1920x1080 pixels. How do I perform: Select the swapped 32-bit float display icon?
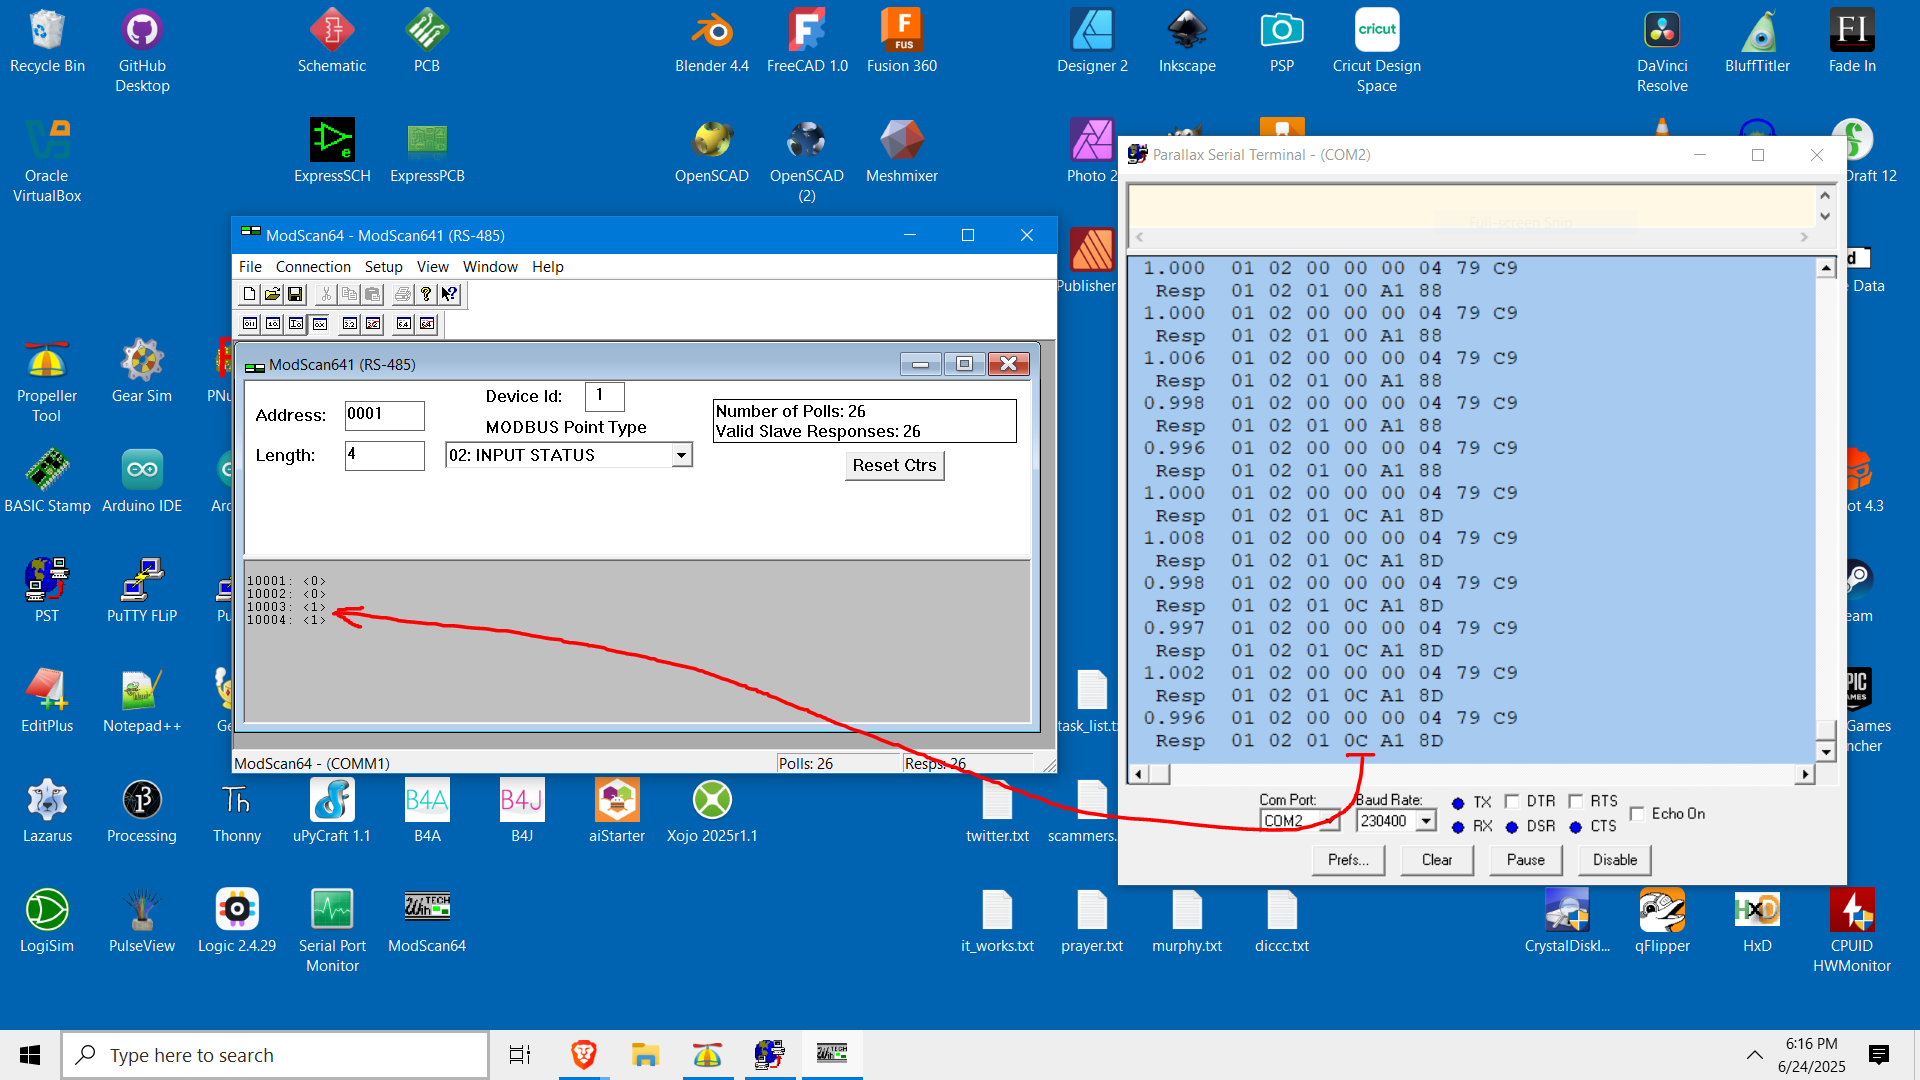pyautogui.click(x=373, y=324)
